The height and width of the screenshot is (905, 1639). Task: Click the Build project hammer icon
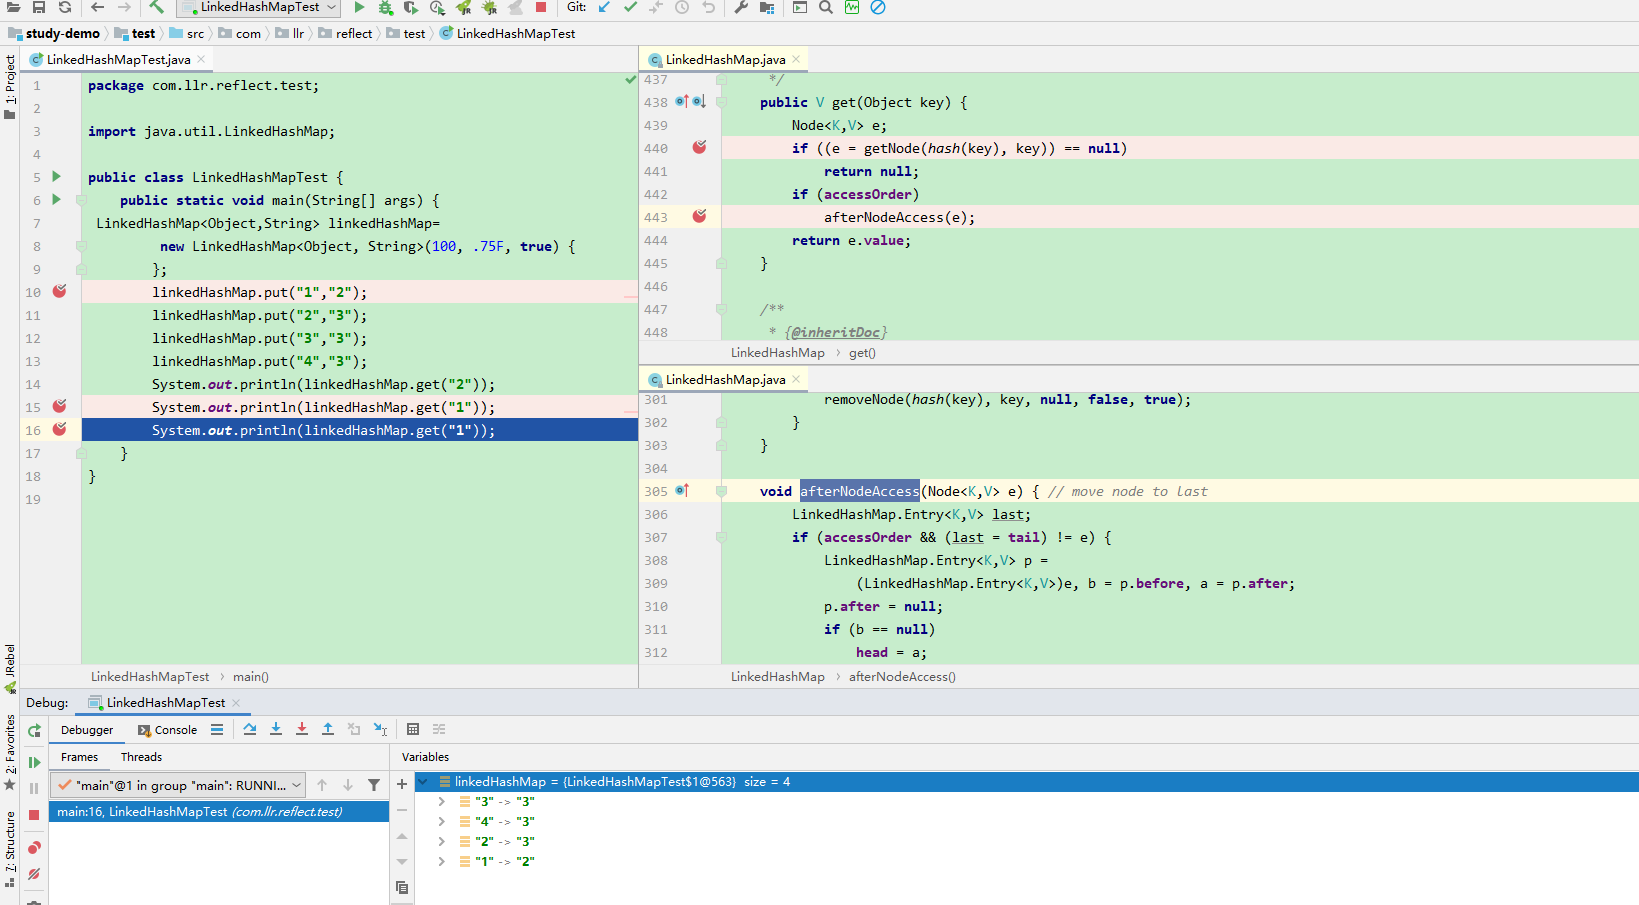157,7
